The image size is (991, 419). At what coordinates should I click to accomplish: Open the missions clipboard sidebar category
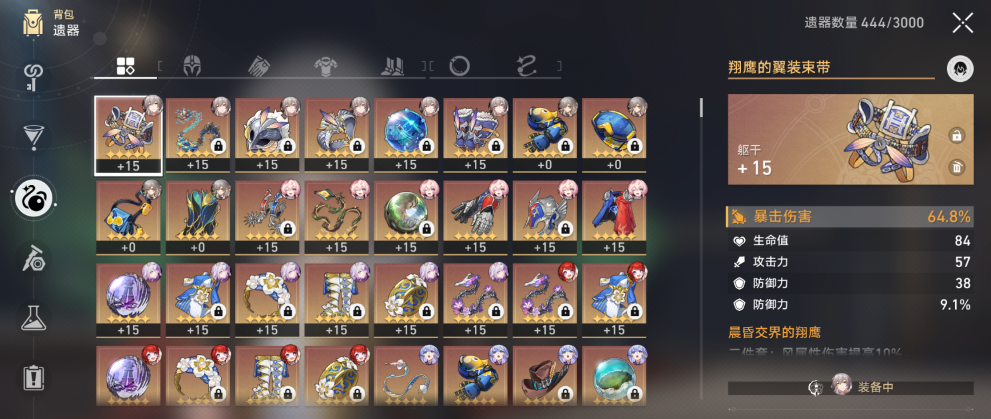[x=33, y=377]
